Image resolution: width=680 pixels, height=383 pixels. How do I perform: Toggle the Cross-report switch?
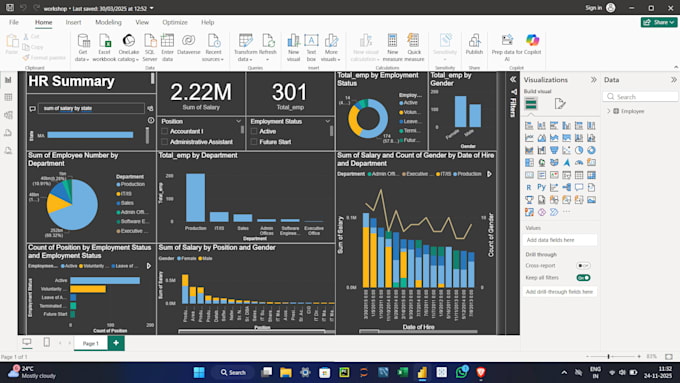pos(583,265)
